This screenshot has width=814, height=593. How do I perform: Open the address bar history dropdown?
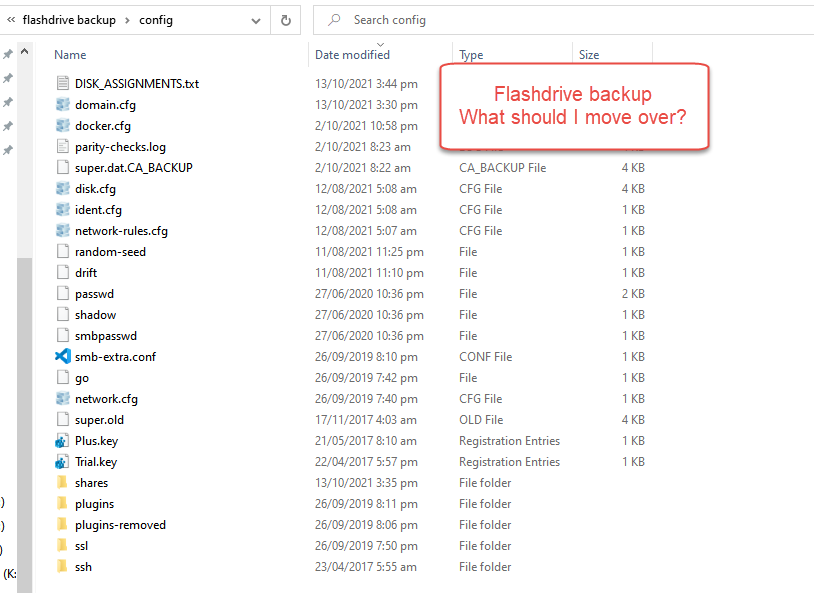pos(256,21)
